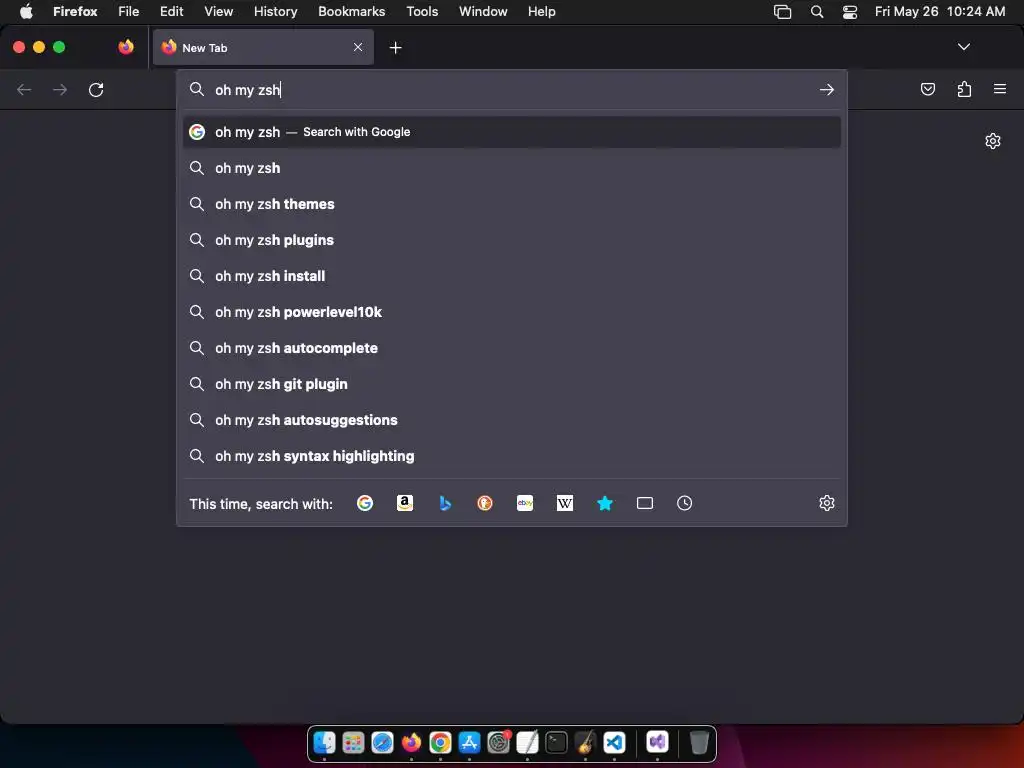Open Visual Studio Code from the Dock
This screenshot has width=1024, height=768.
pyautogui.click(x=614, y=743)
